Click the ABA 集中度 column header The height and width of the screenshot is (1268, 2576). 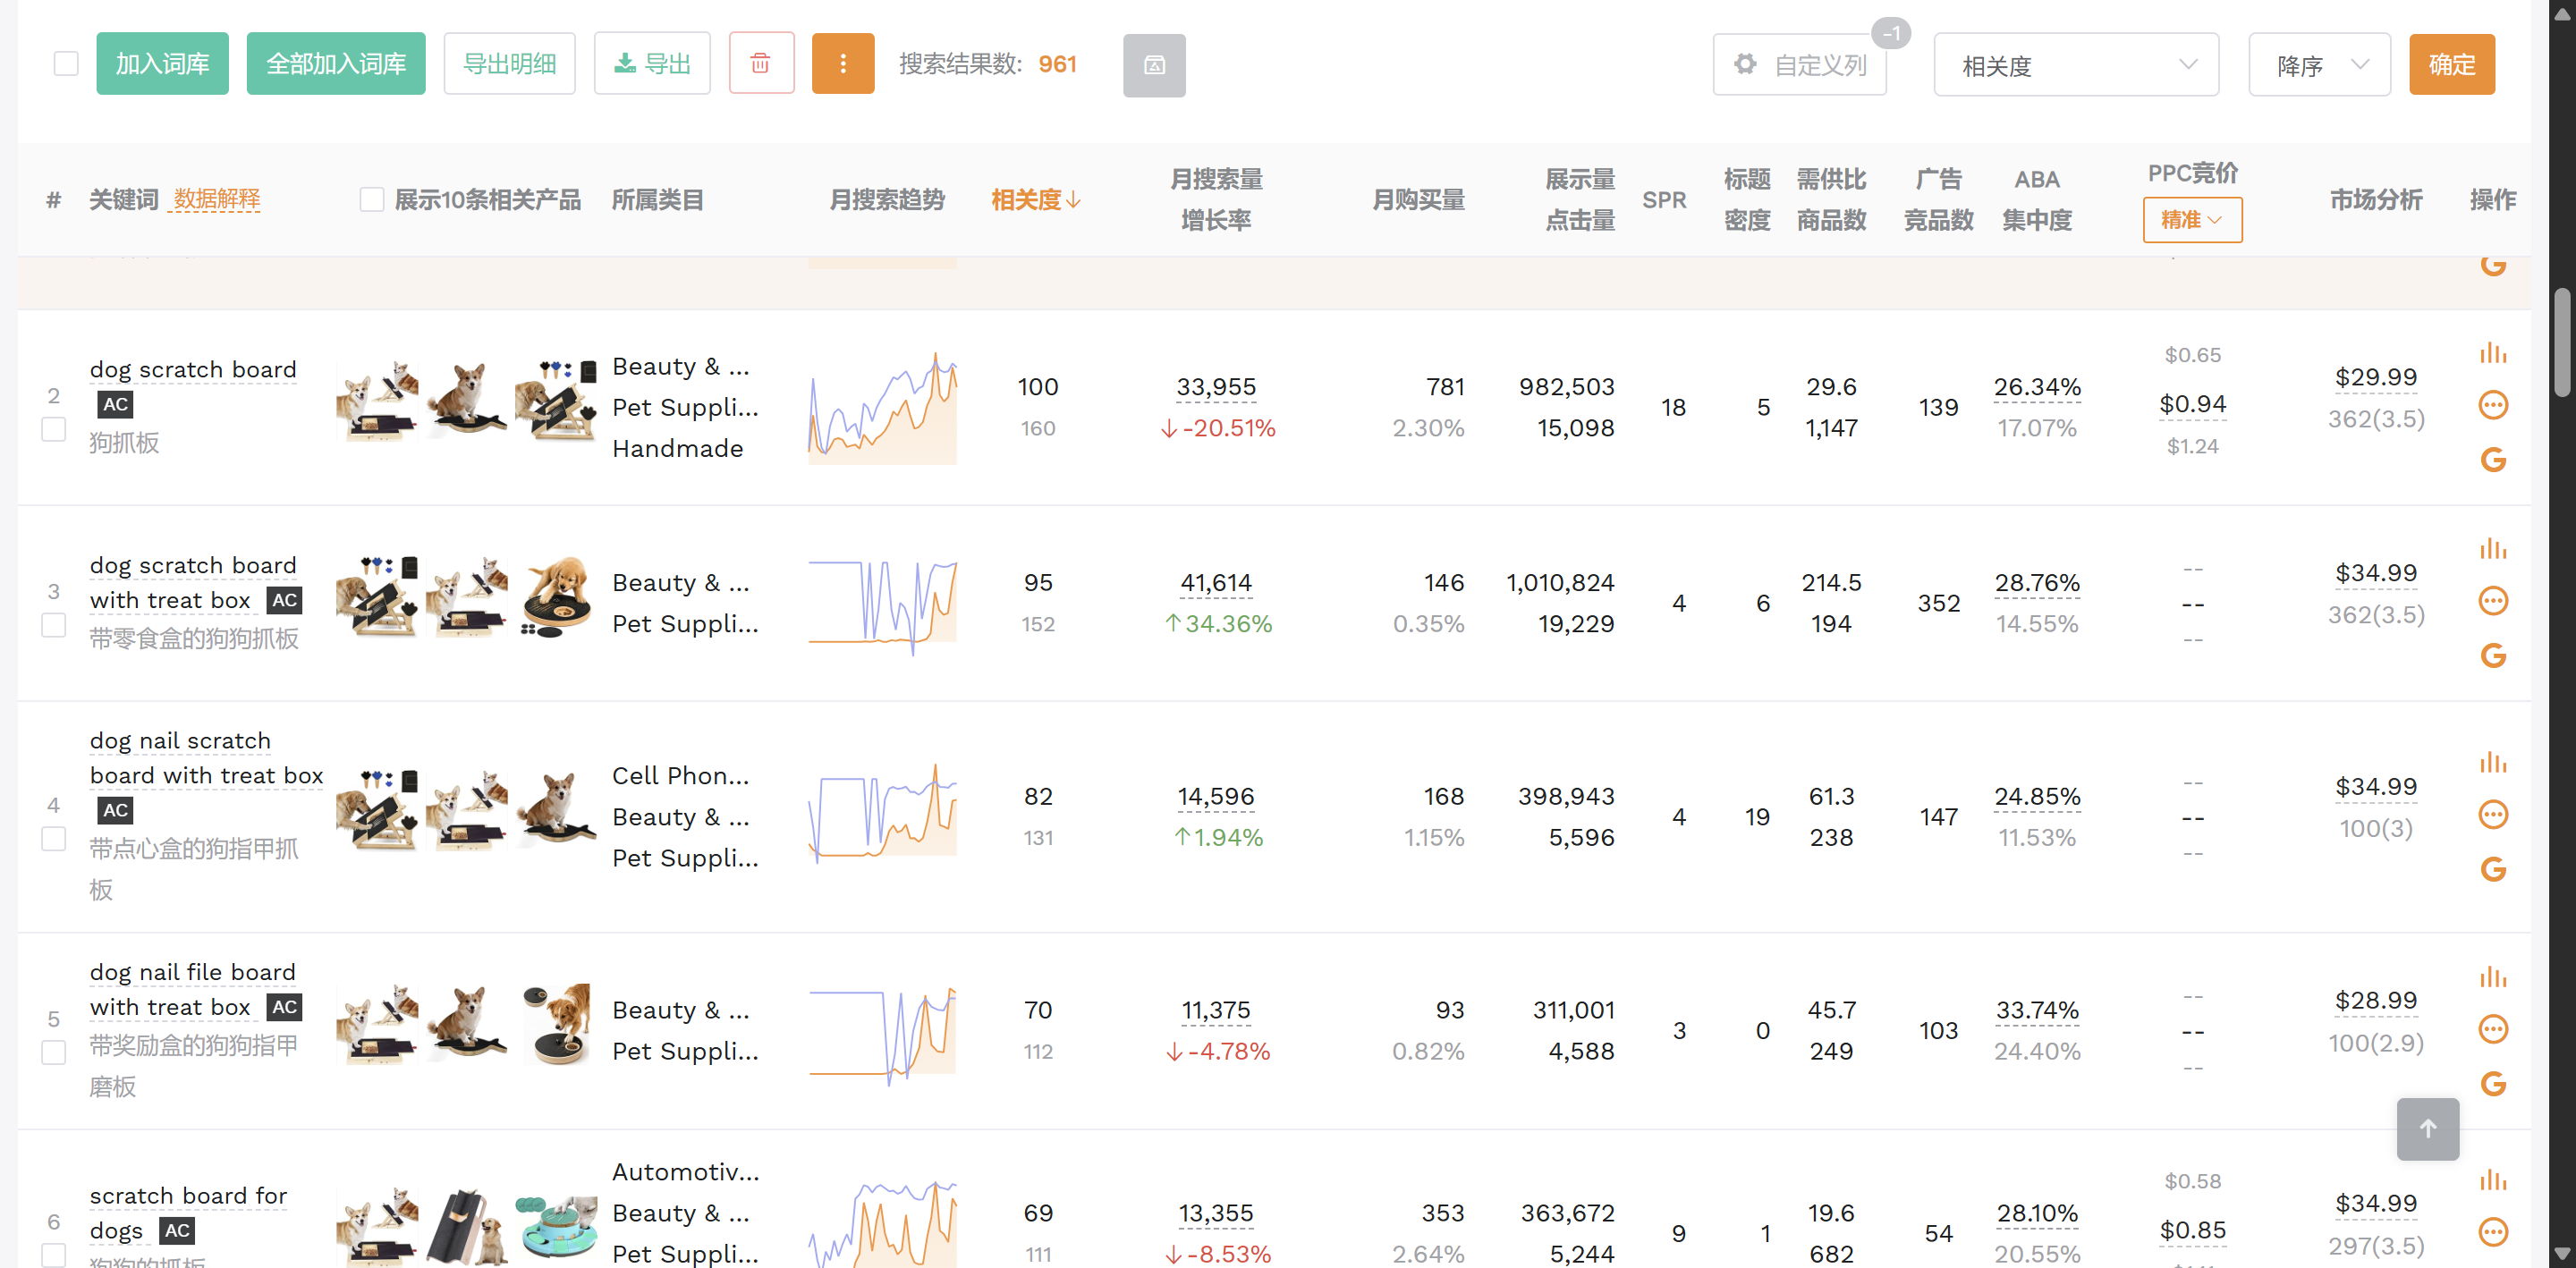2037,200
